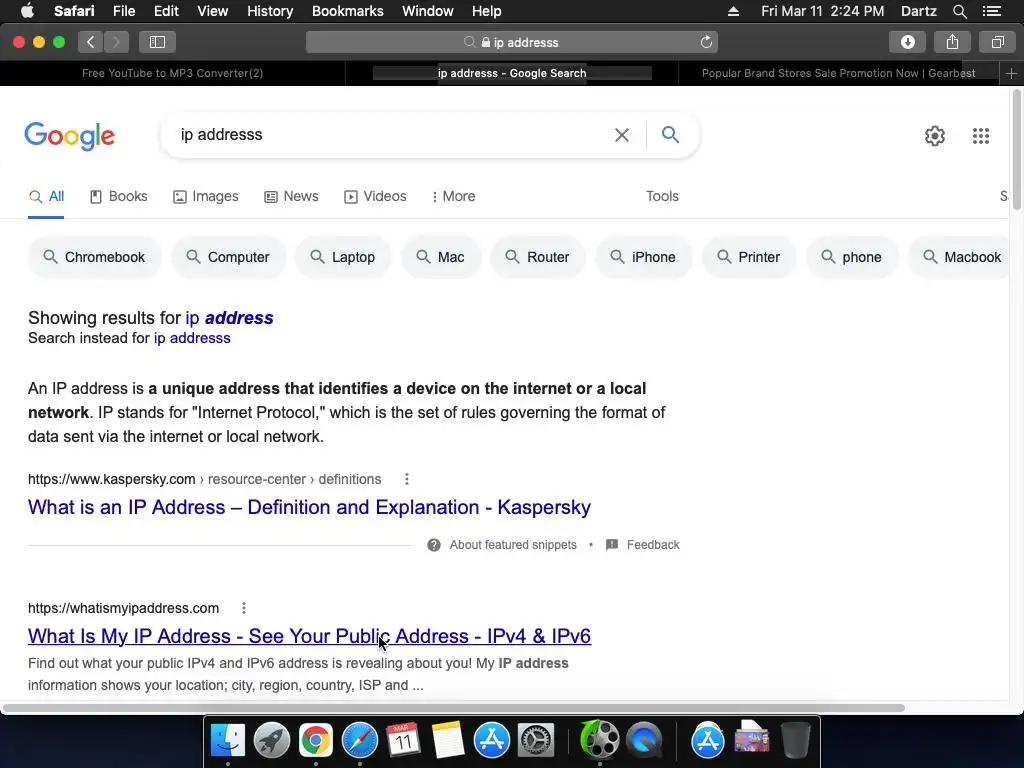
Task: Open the Google apps grid
Action: pyautogui.click(x=980, y=136)
